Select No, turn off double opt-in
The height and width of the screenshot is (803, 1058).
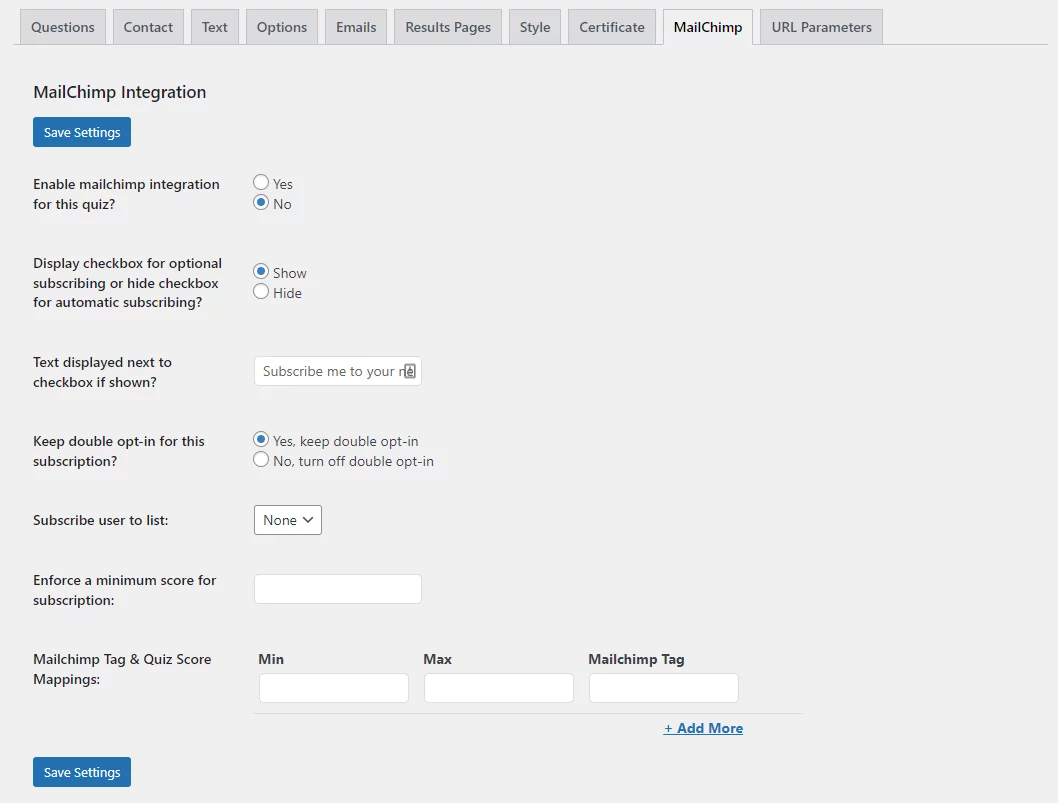(261, 460)
